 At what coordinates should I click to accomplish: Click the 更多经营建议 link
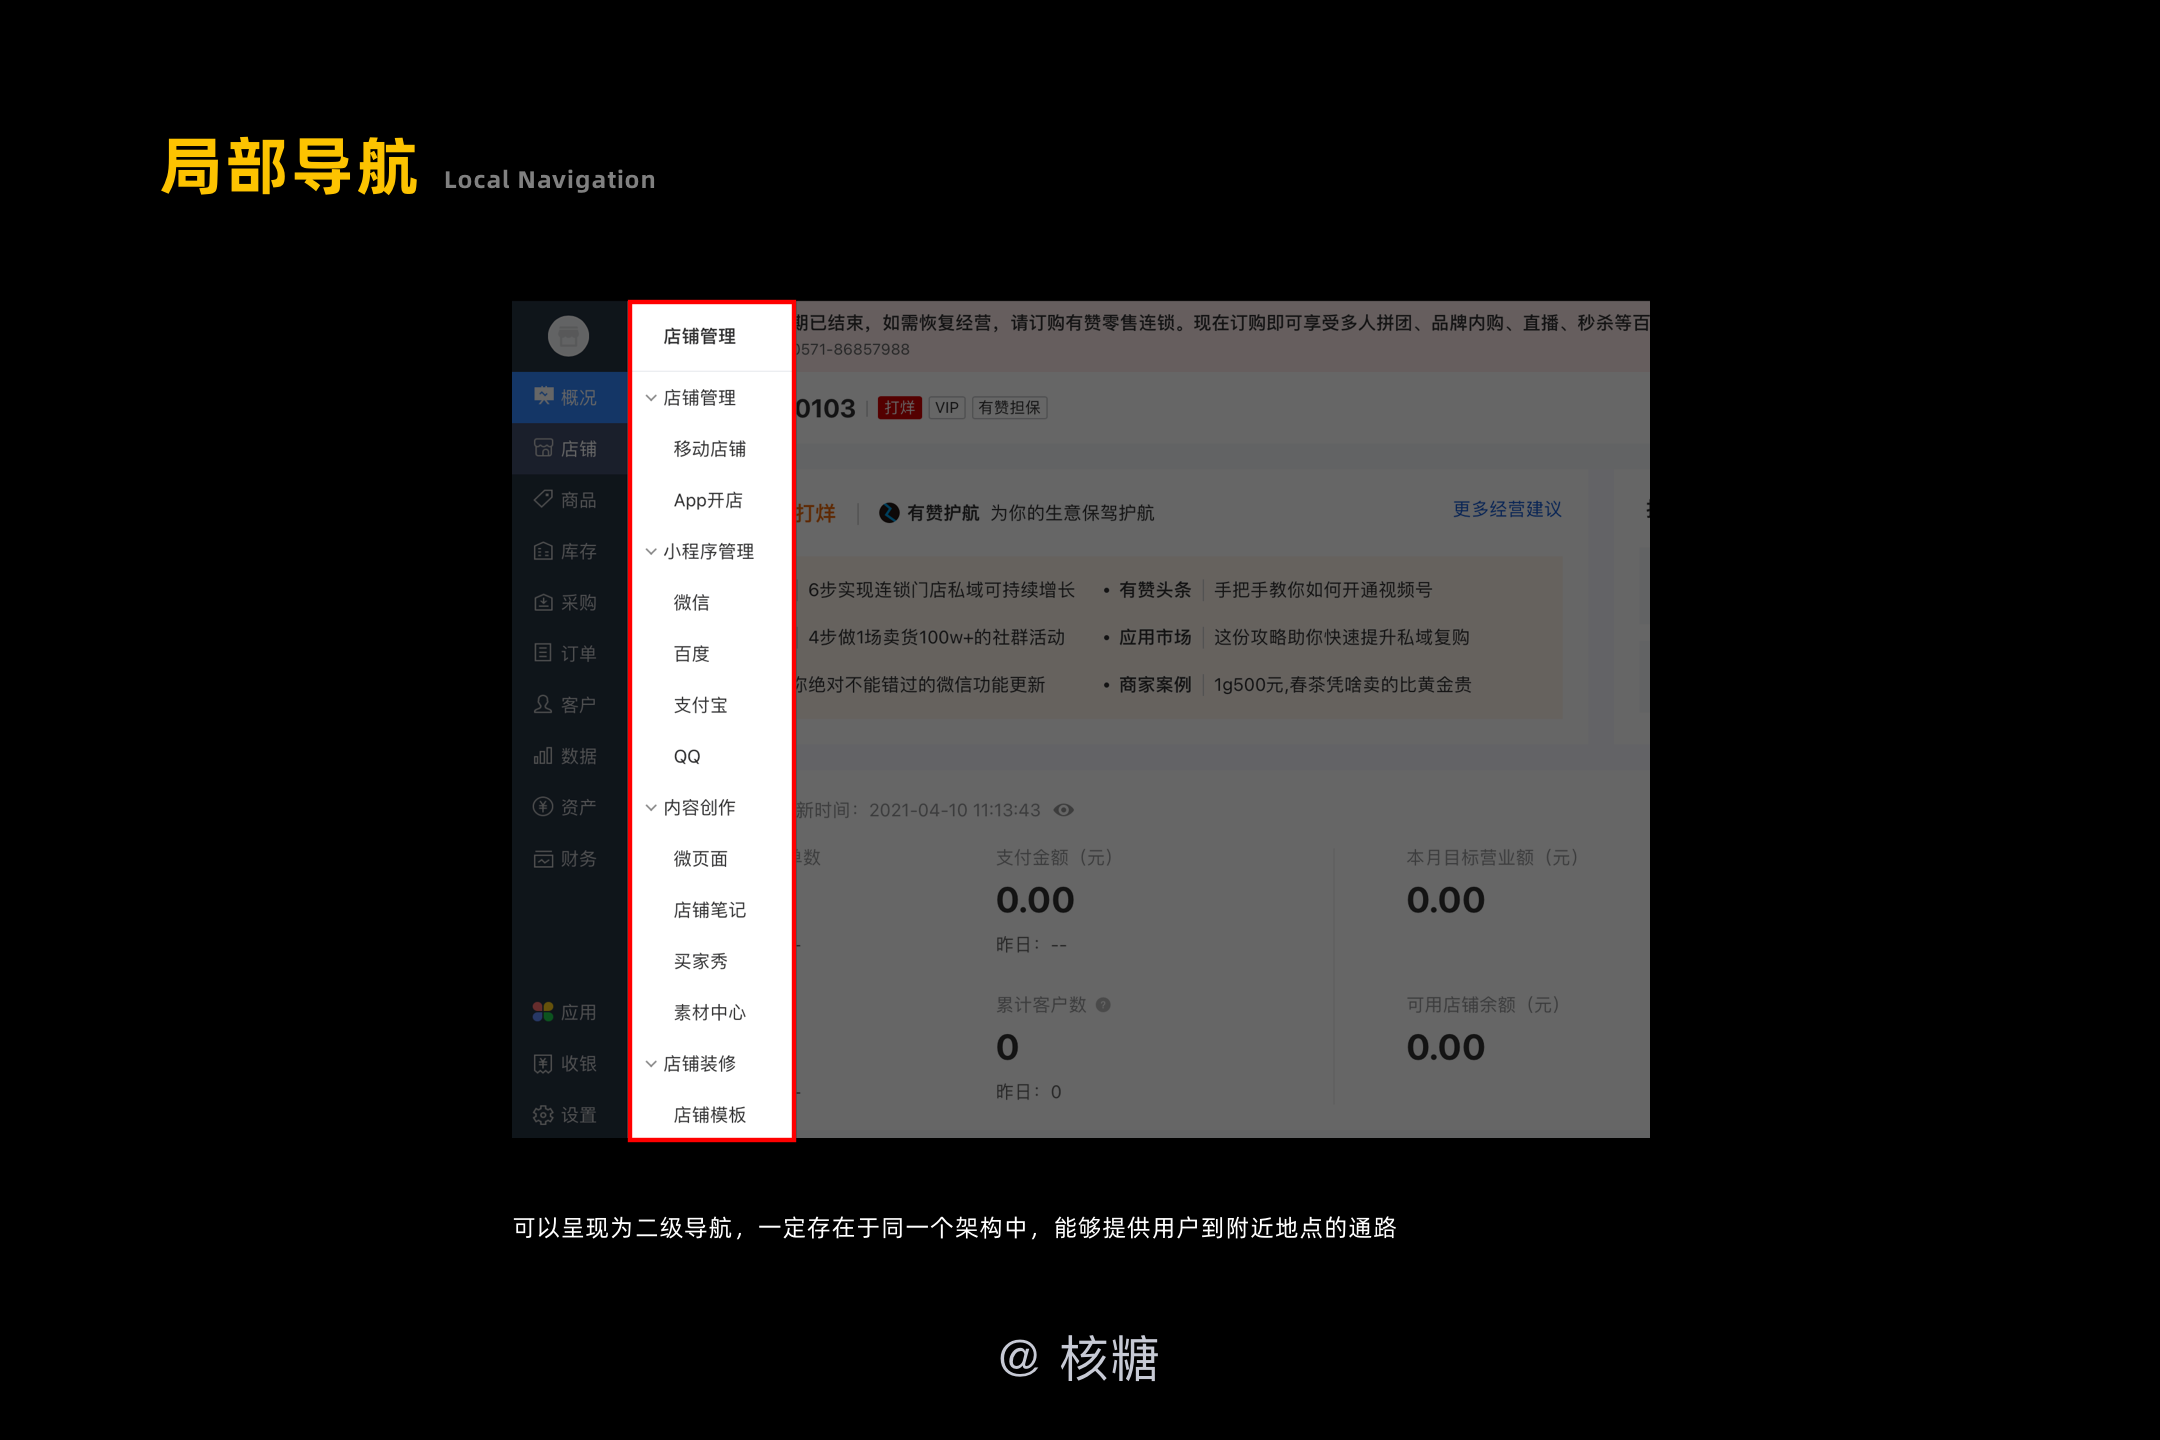[1506, 510]
